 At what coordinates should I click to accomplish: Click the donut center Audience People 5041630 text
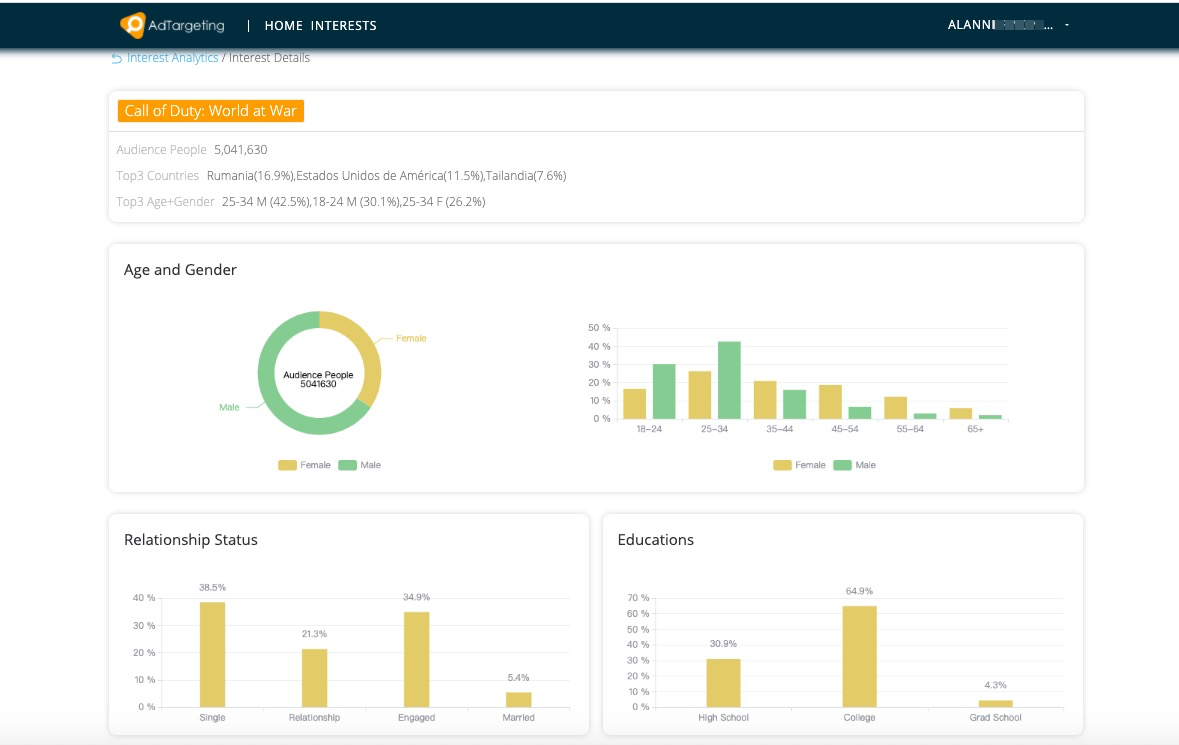tap(318, 379)
